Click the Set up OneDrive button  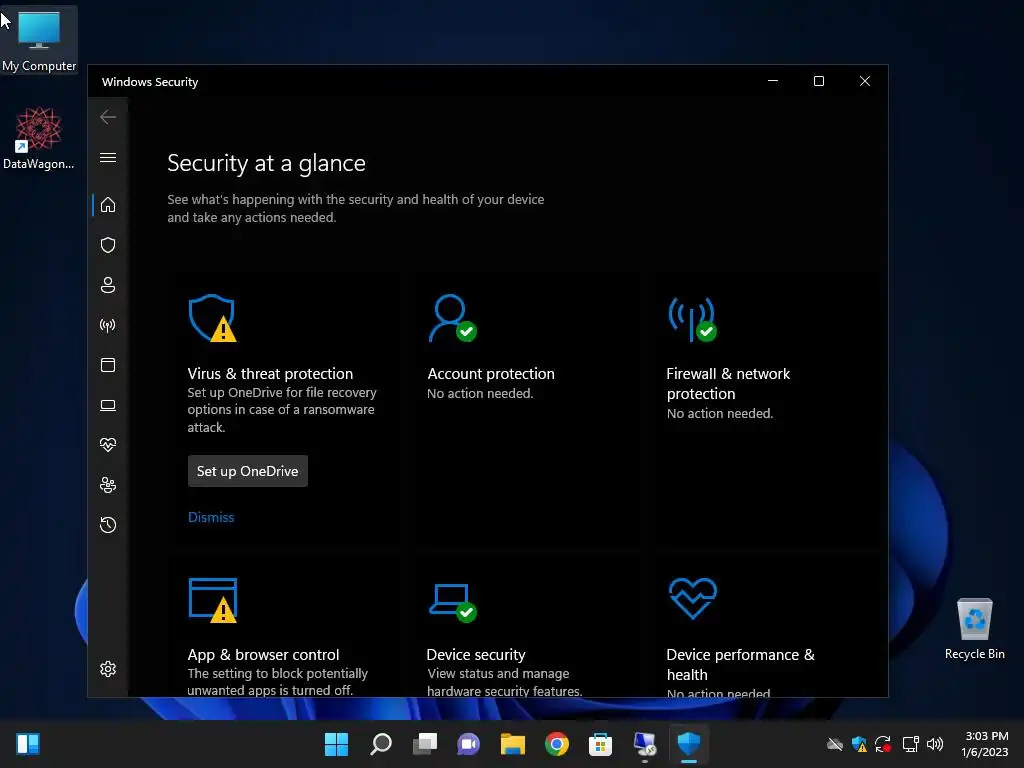pos(248,471)
